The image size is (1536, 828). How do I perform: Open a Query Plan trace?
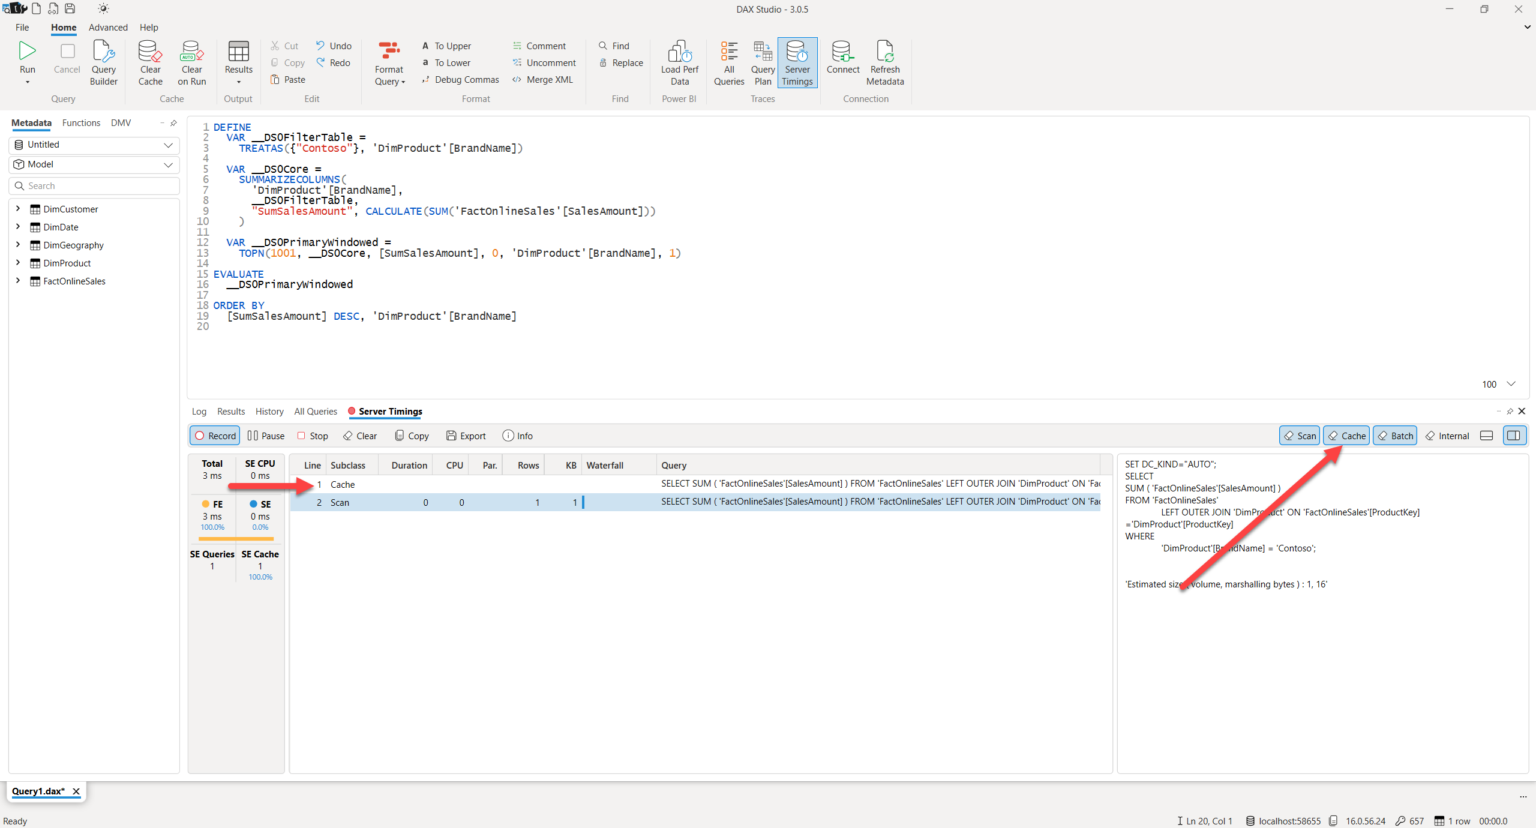pos(762,60)
